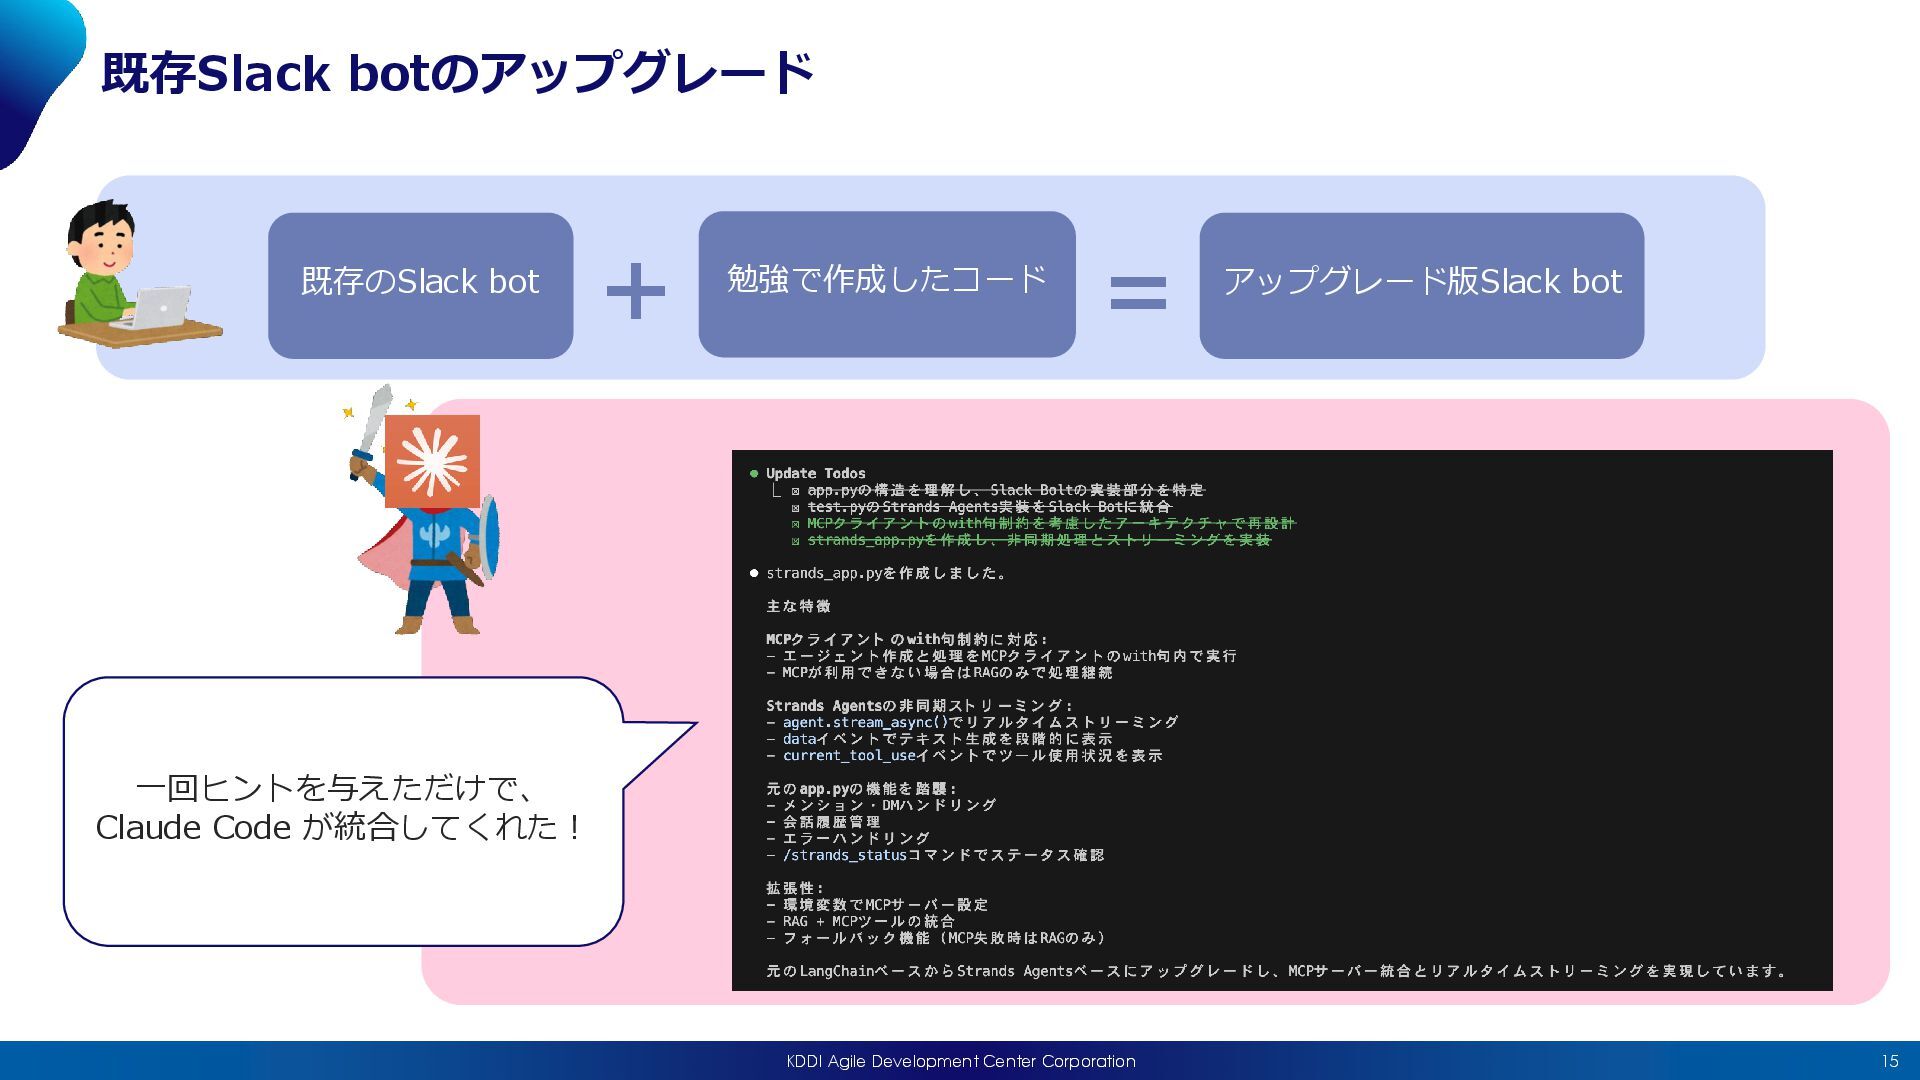The height and width of the screenshot is (1080, 1920).
Task: Click the footer KDDI Agile Development Center Corporation
Action: tap(960, 1061)
